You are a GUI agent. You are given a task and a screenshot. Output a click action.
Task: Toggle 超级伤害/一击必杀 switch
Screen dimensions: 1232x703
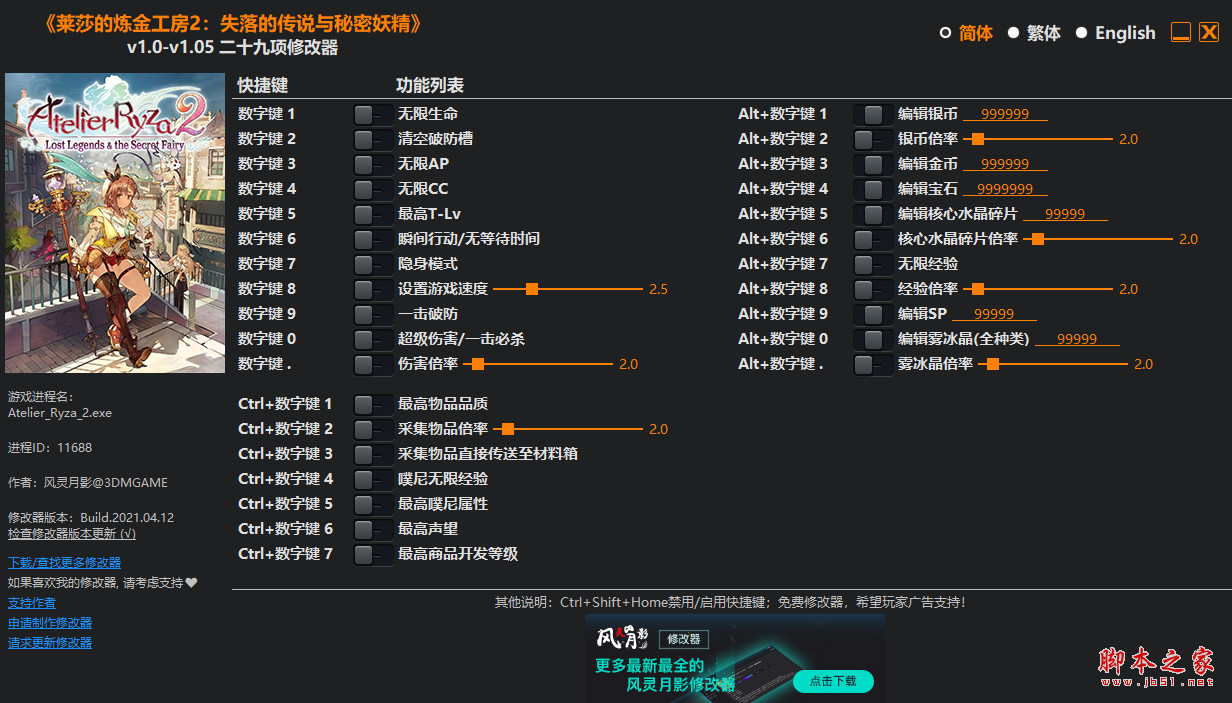click(373, 339)
